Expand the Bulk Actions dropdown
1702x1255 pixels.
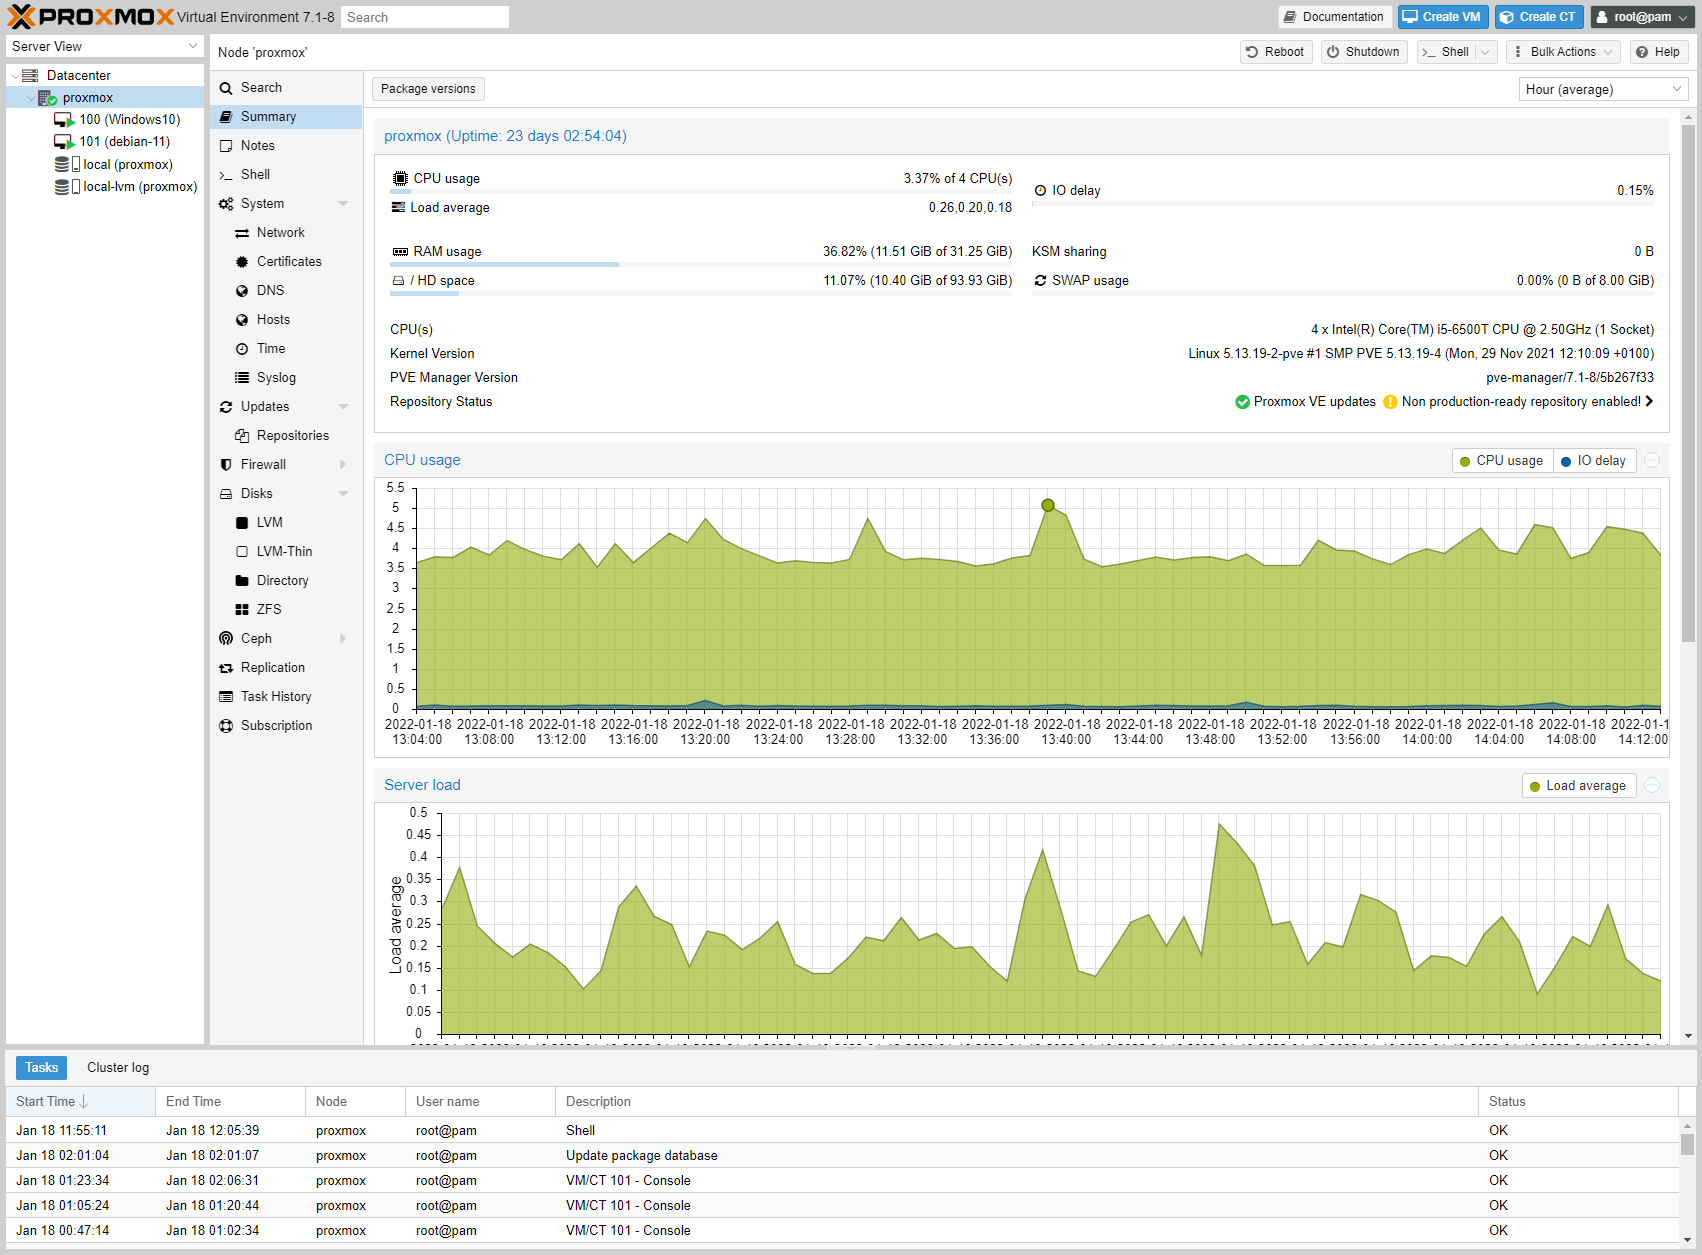1563,52
